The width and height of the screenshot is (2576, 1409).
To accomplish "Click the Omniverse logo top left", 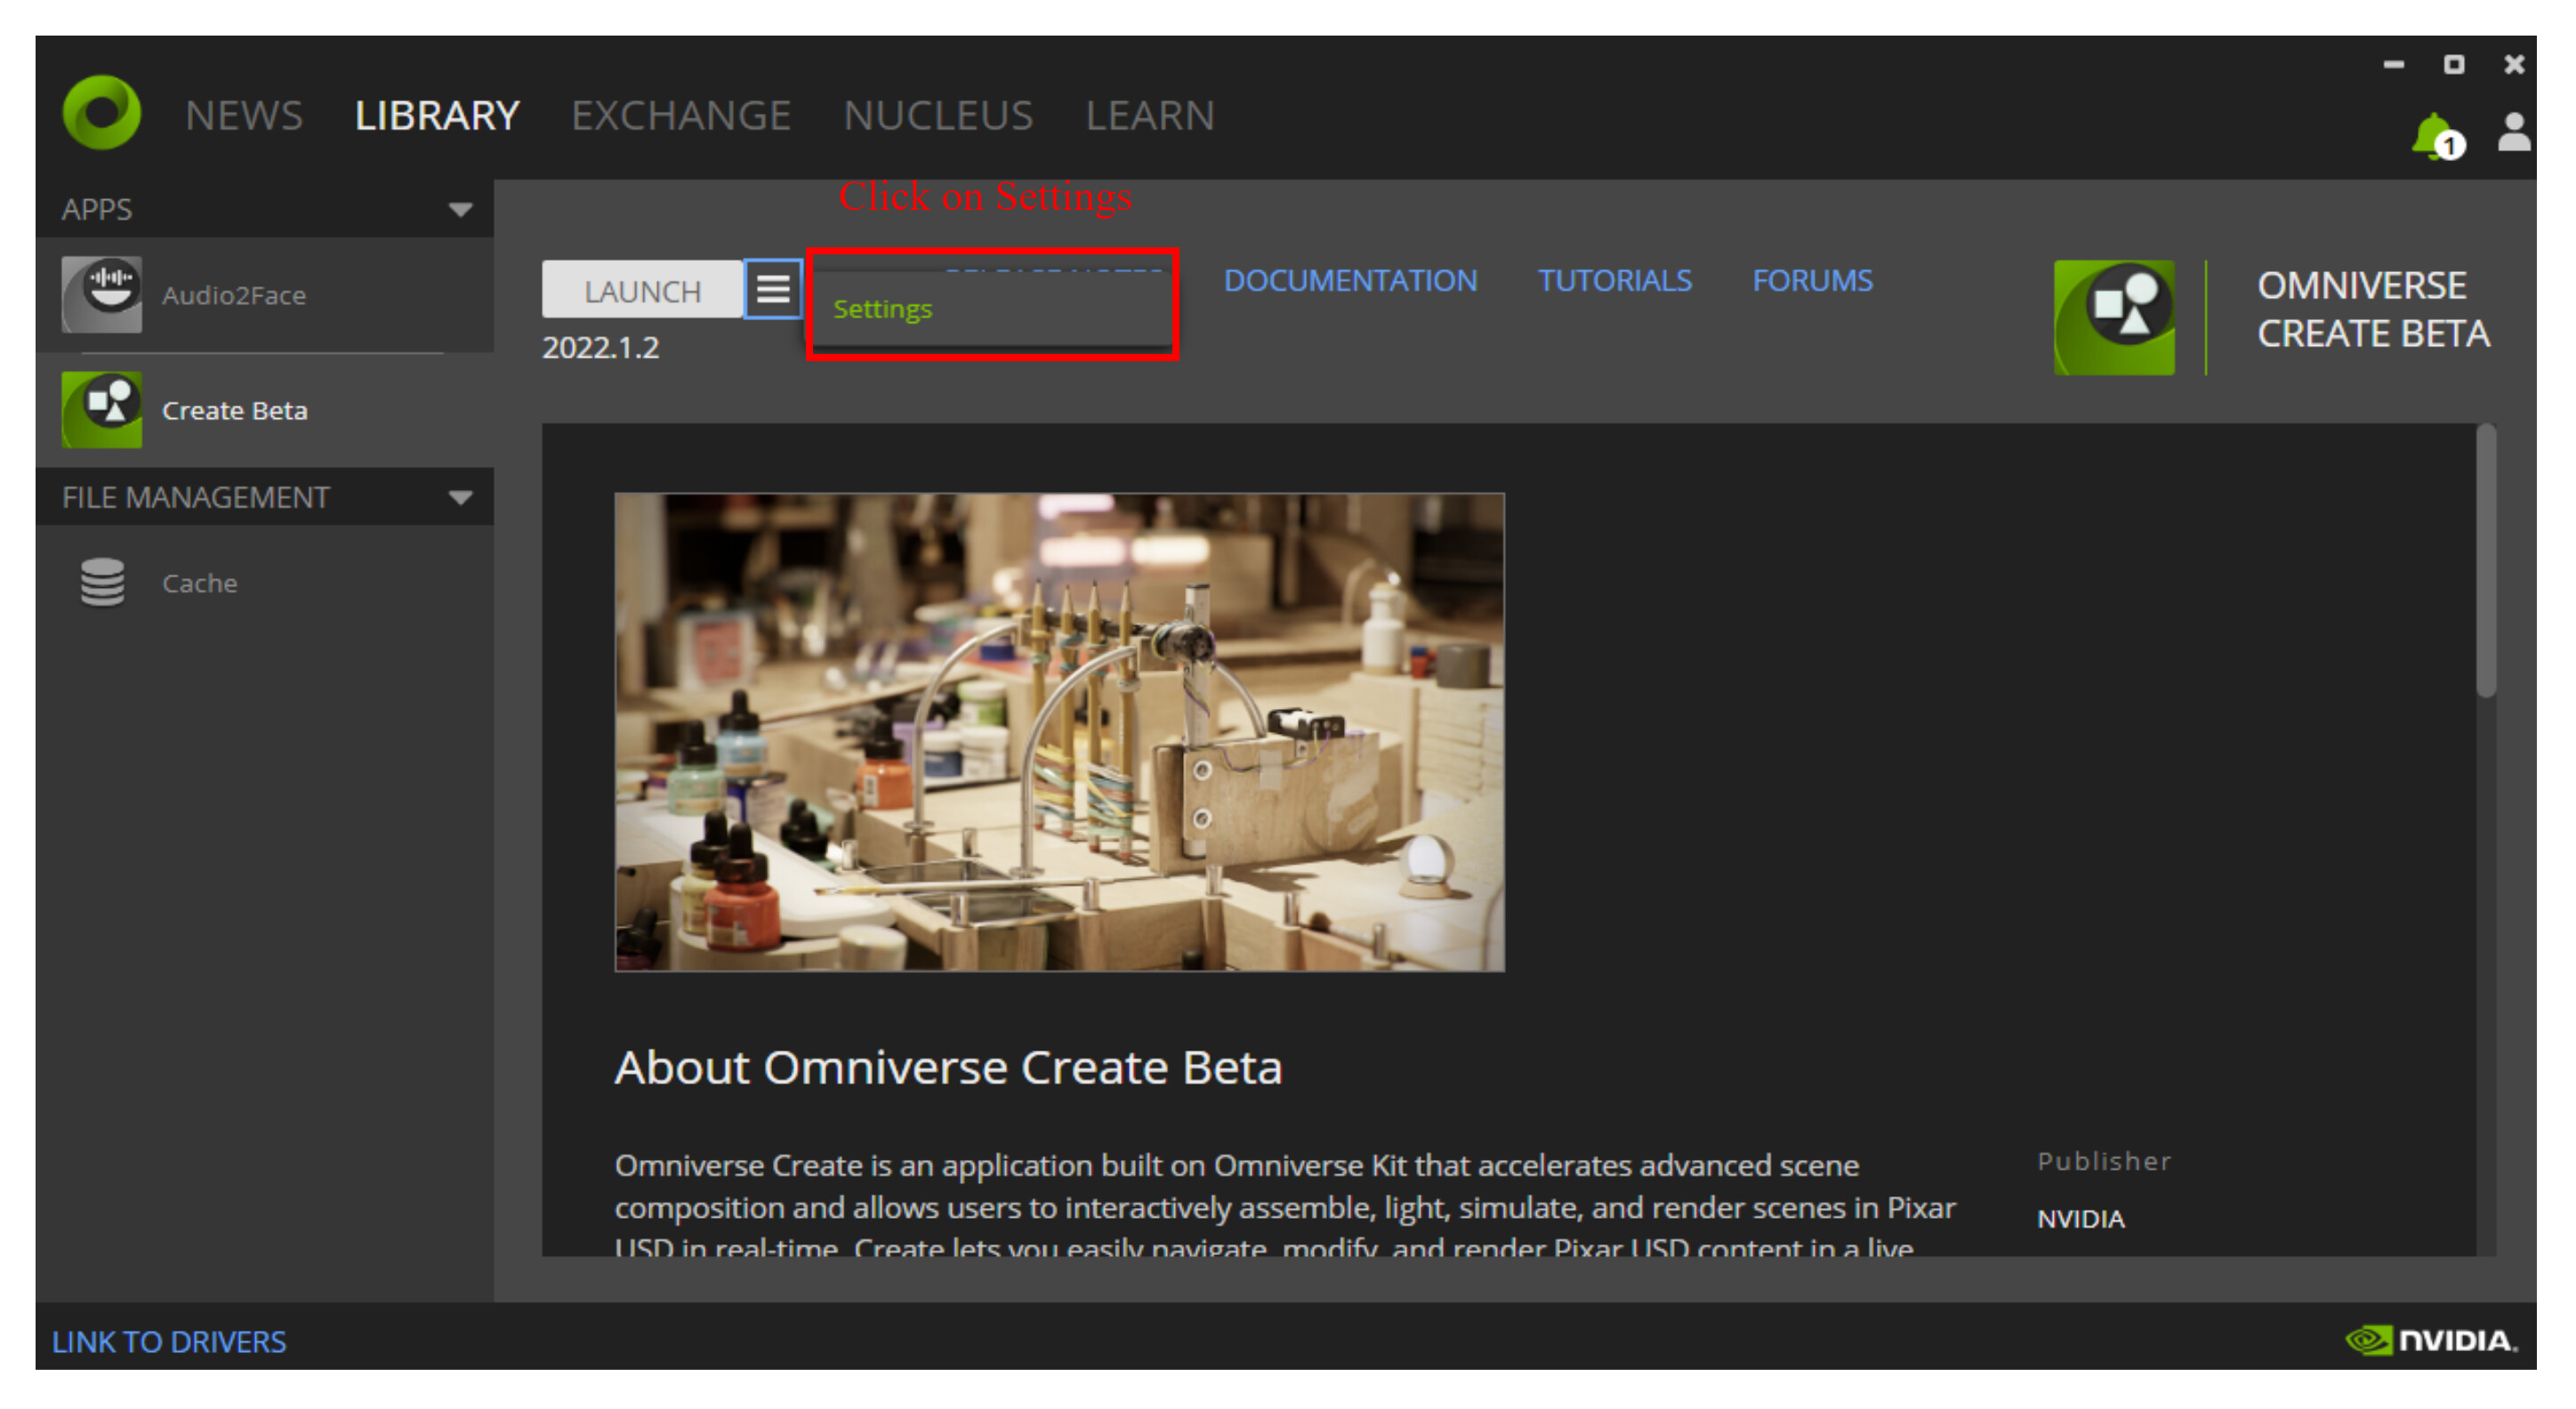I will [x=102, y=113].
